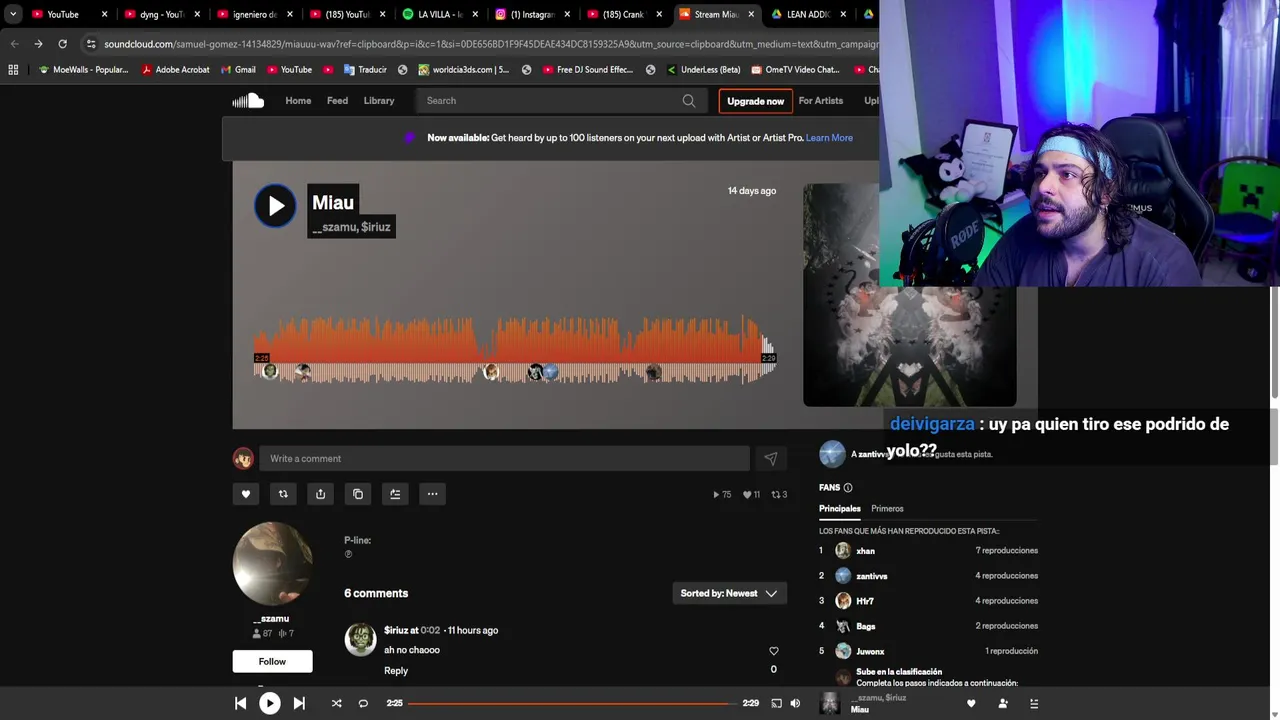This screenshot has height=720, width=1280.
Task: Send comment with paper plane icon
Action: [771, 459]
